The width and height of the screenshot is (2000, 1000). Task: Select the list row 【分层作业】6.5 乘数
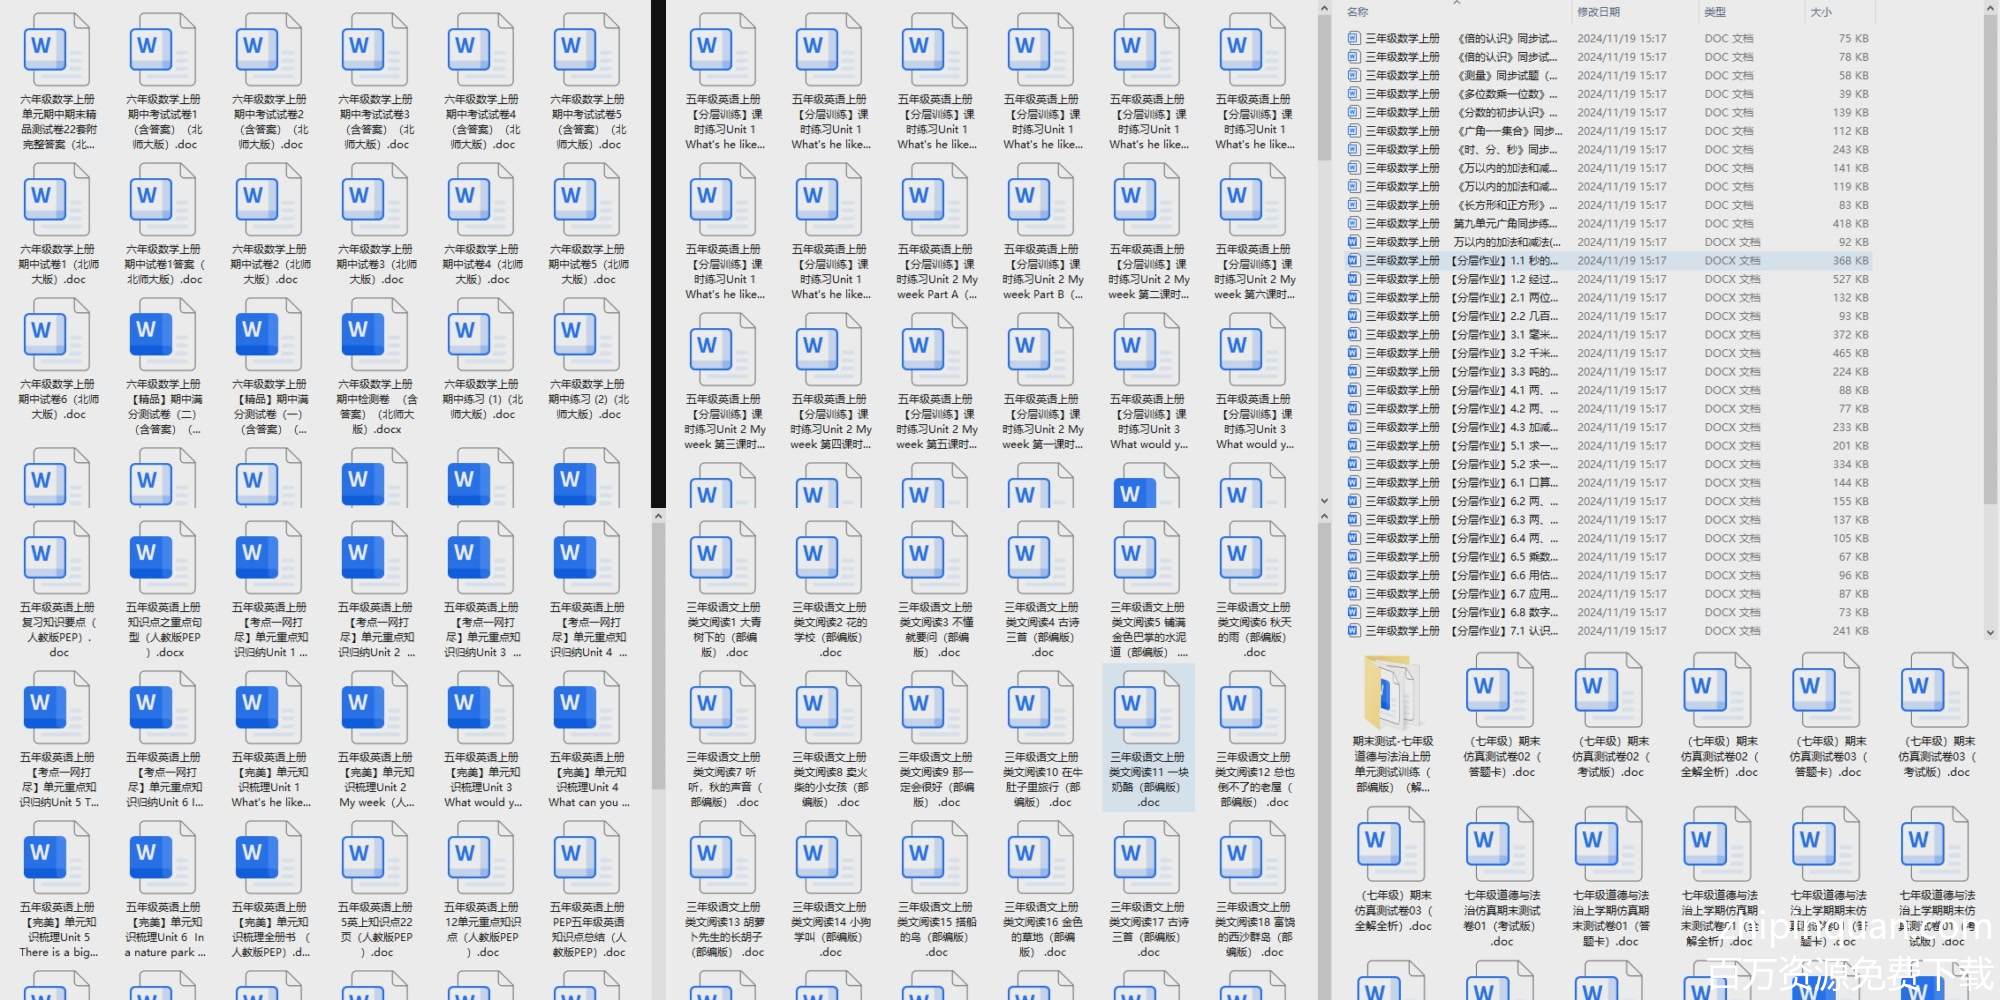point(1608,556)
